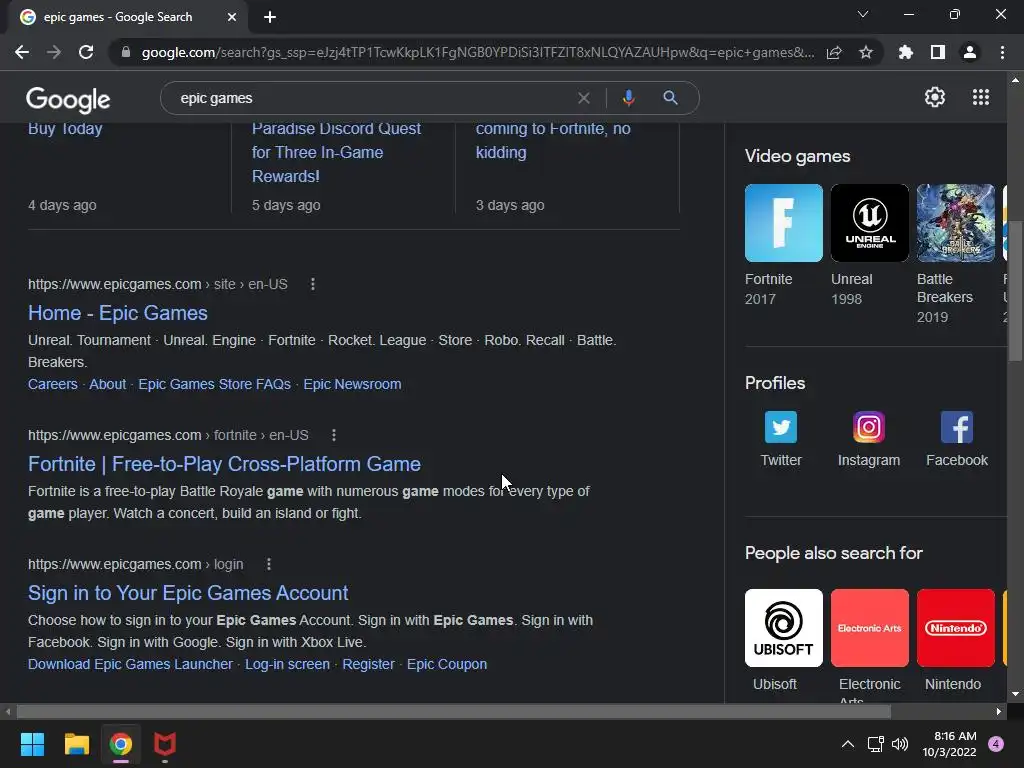Open volume control in system tray

900,744
